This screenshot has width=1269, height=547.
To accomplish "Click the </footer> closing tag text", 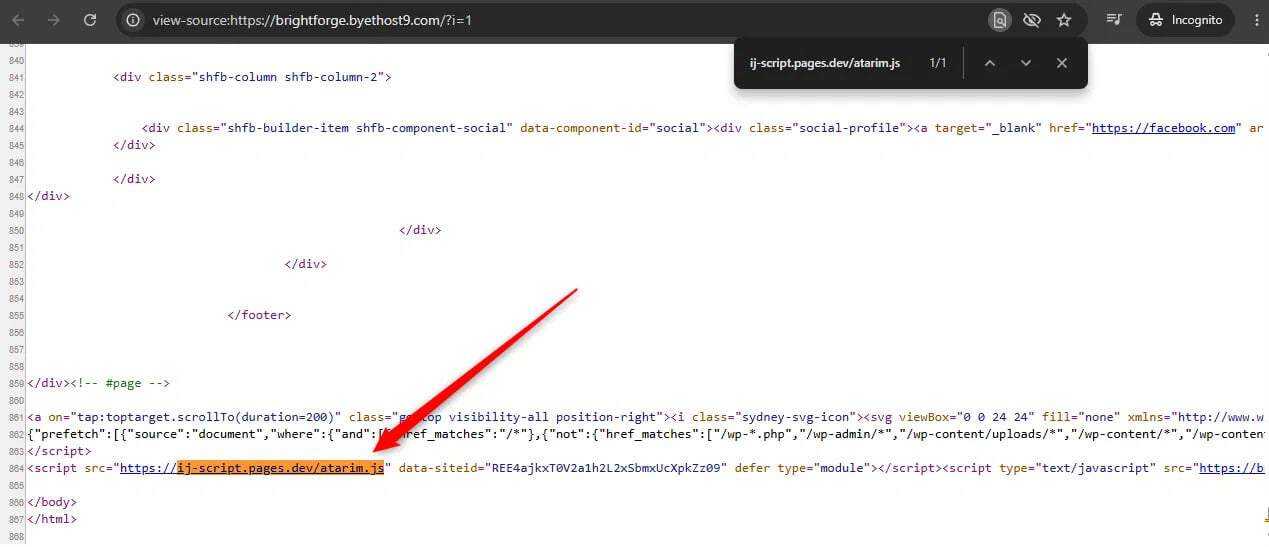I will 259,315.
